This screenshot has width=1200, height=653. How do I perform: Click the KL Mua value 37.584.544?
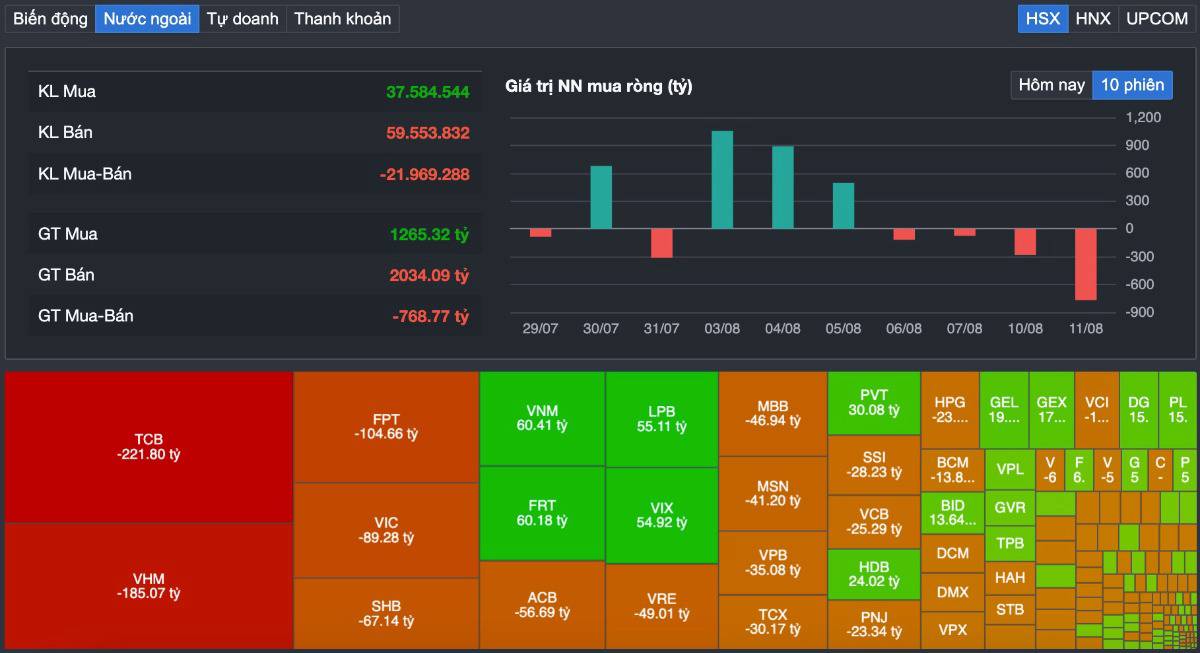point(428,92)
